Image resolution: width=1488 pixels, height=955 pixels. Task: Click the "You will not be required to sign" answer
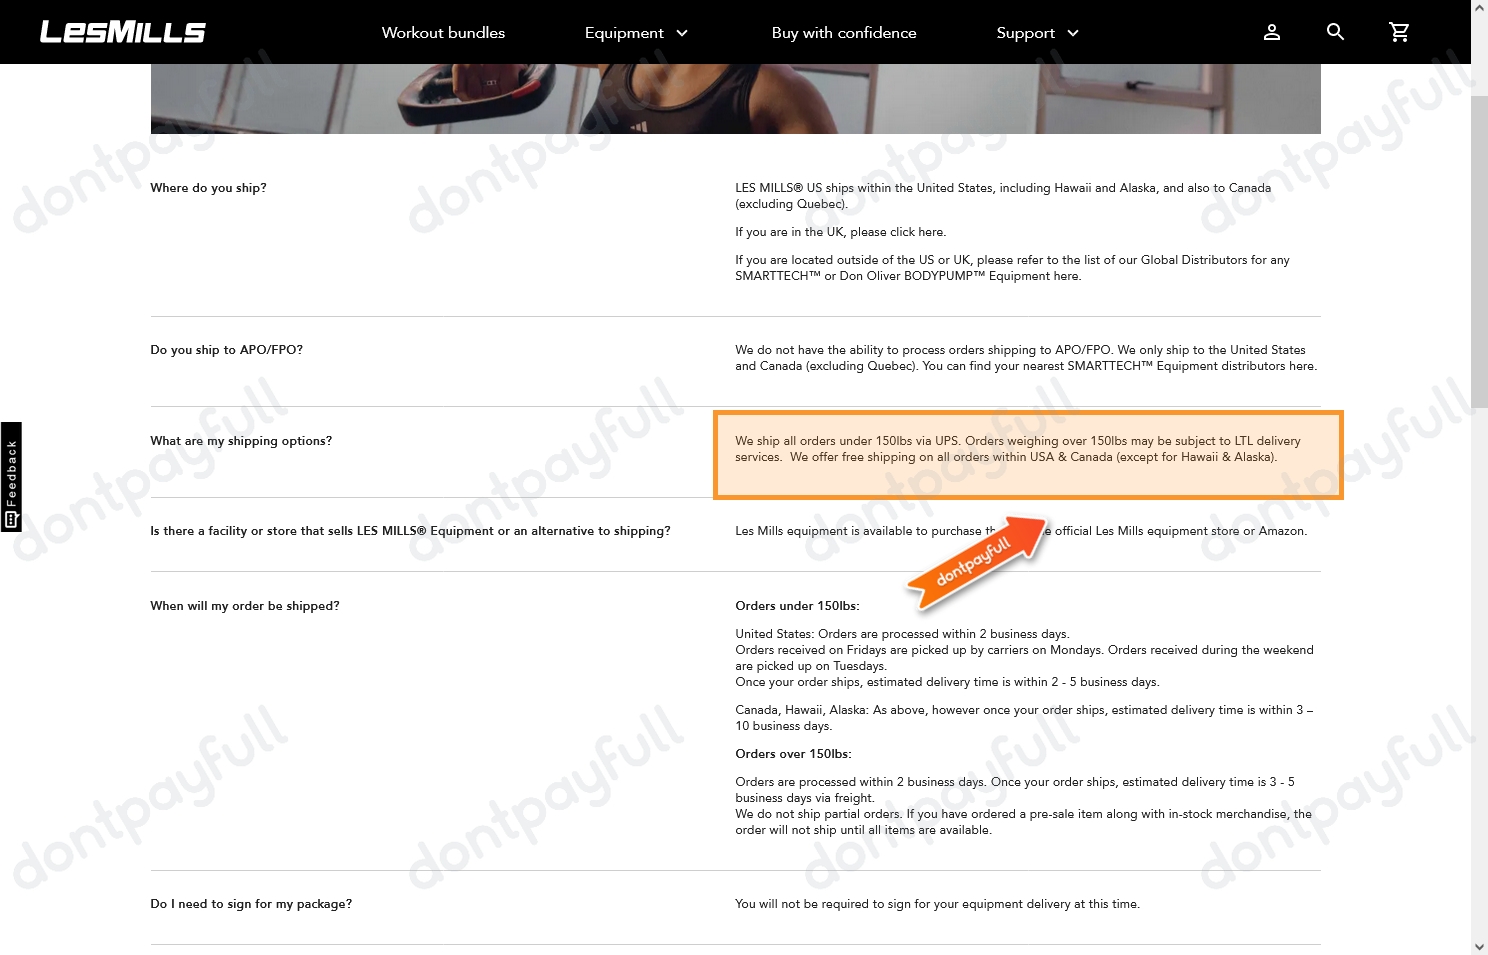[937, 904]
